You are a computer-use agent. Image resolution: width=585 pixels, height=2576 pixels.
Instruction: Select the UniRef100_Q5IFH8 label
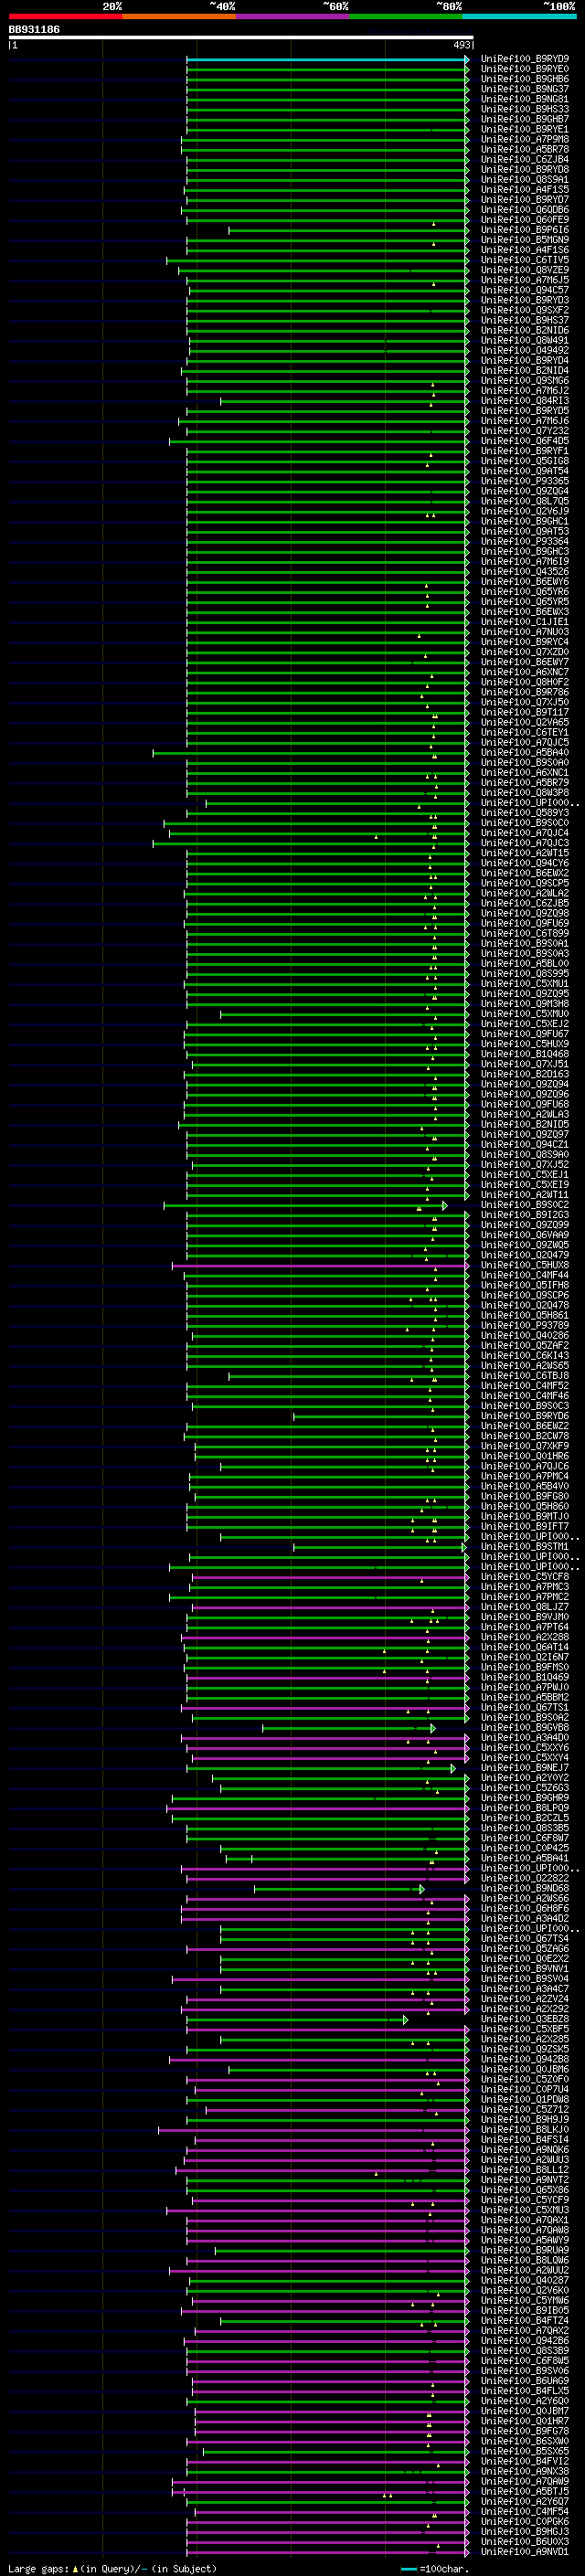point(524,1285)
